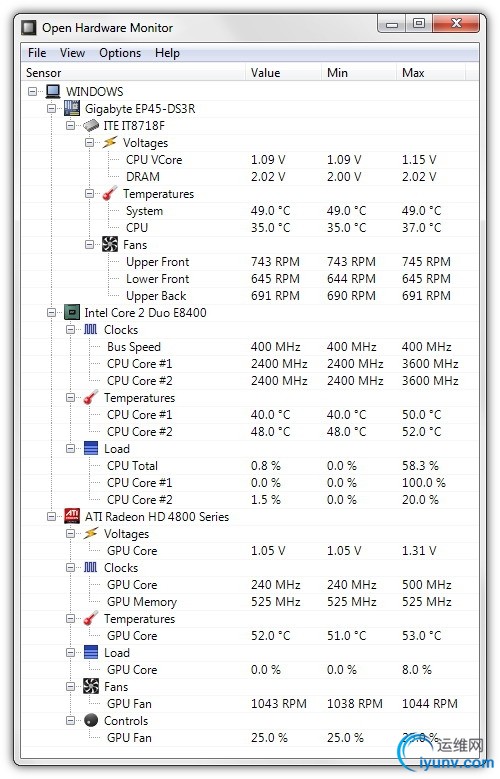Click the Value column header
This screenshot has width=500, height=779.
[283, 73]
